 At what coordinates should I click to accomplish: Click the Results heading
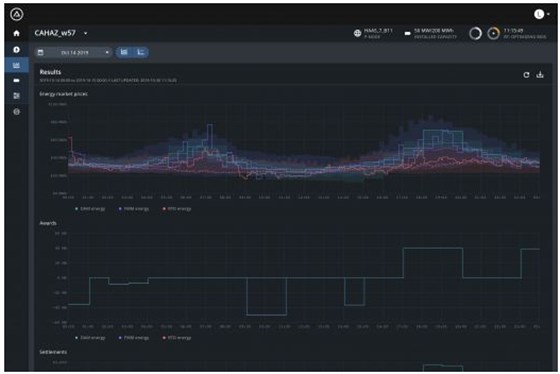[50, 72]
